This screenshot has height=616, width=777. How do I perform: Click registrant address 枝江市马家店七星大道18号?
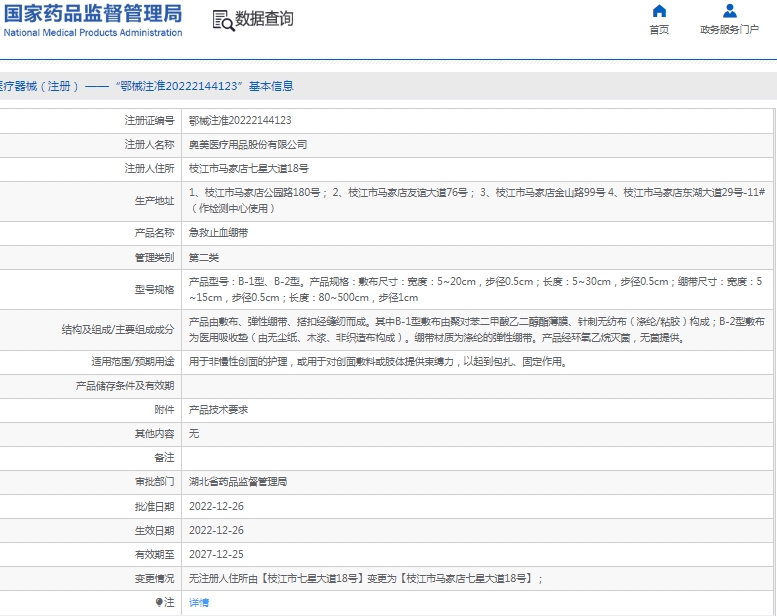(x=249, y=168)
